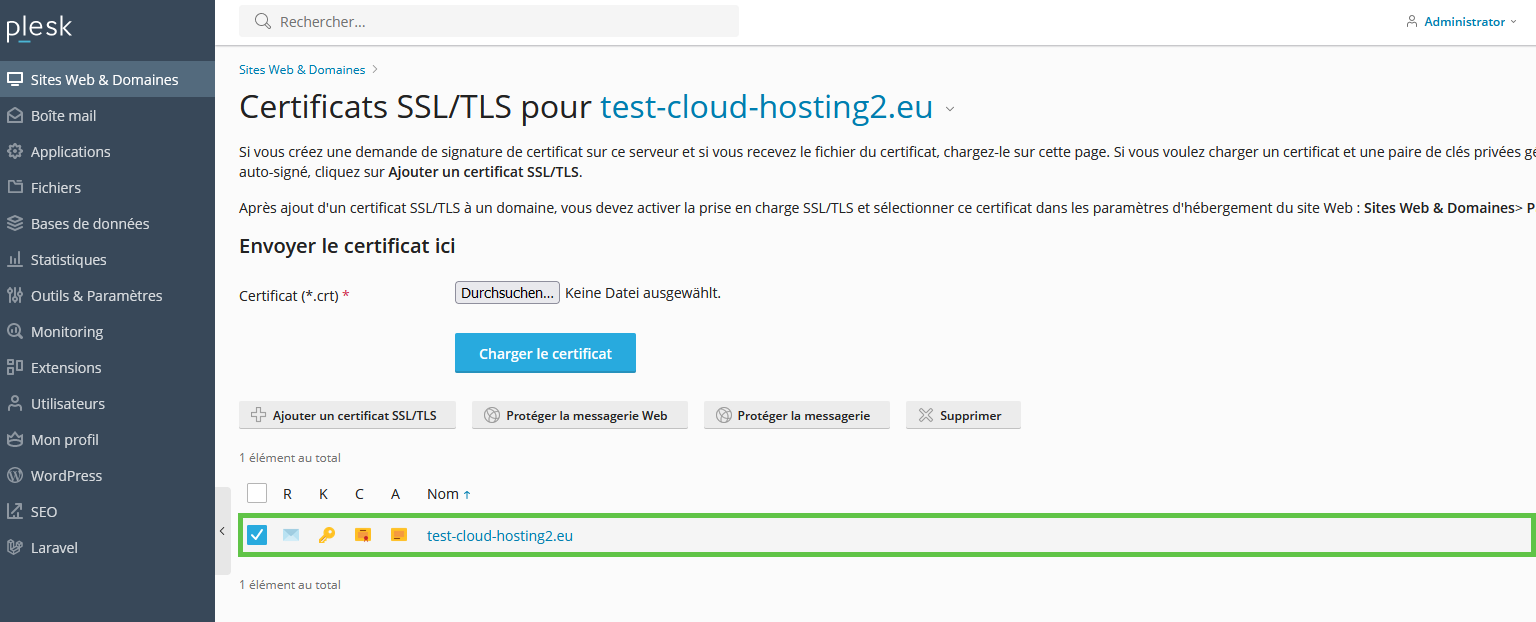The image size is (1536, 622).
Task: Click the Mon profil icon
Action: [x=15, y=439]
